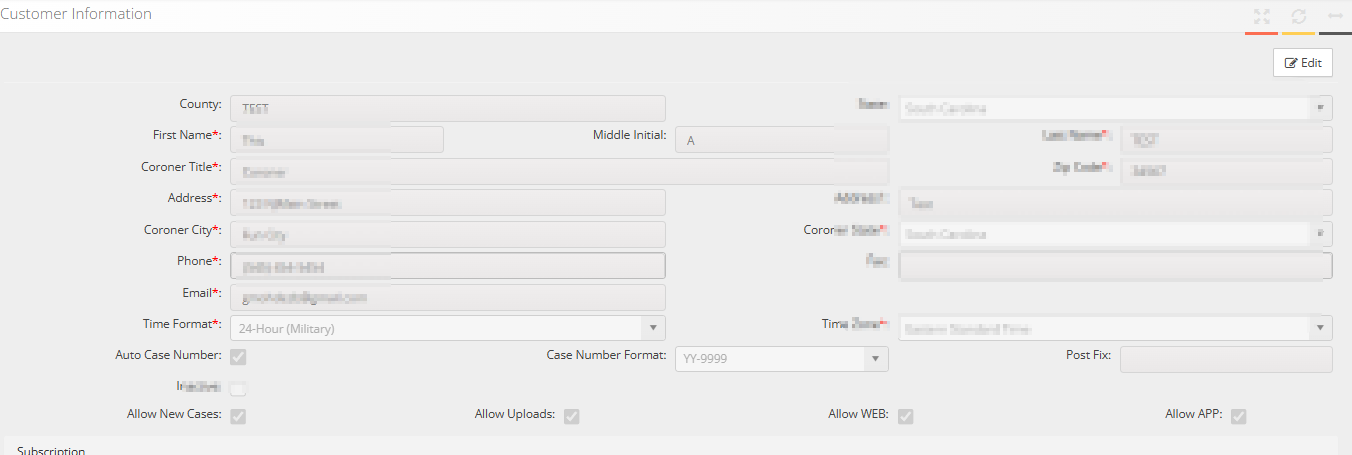1352x455 pixels.
Task: Toggle the Inactive checkbox
Action: click(x=238, y=389)
